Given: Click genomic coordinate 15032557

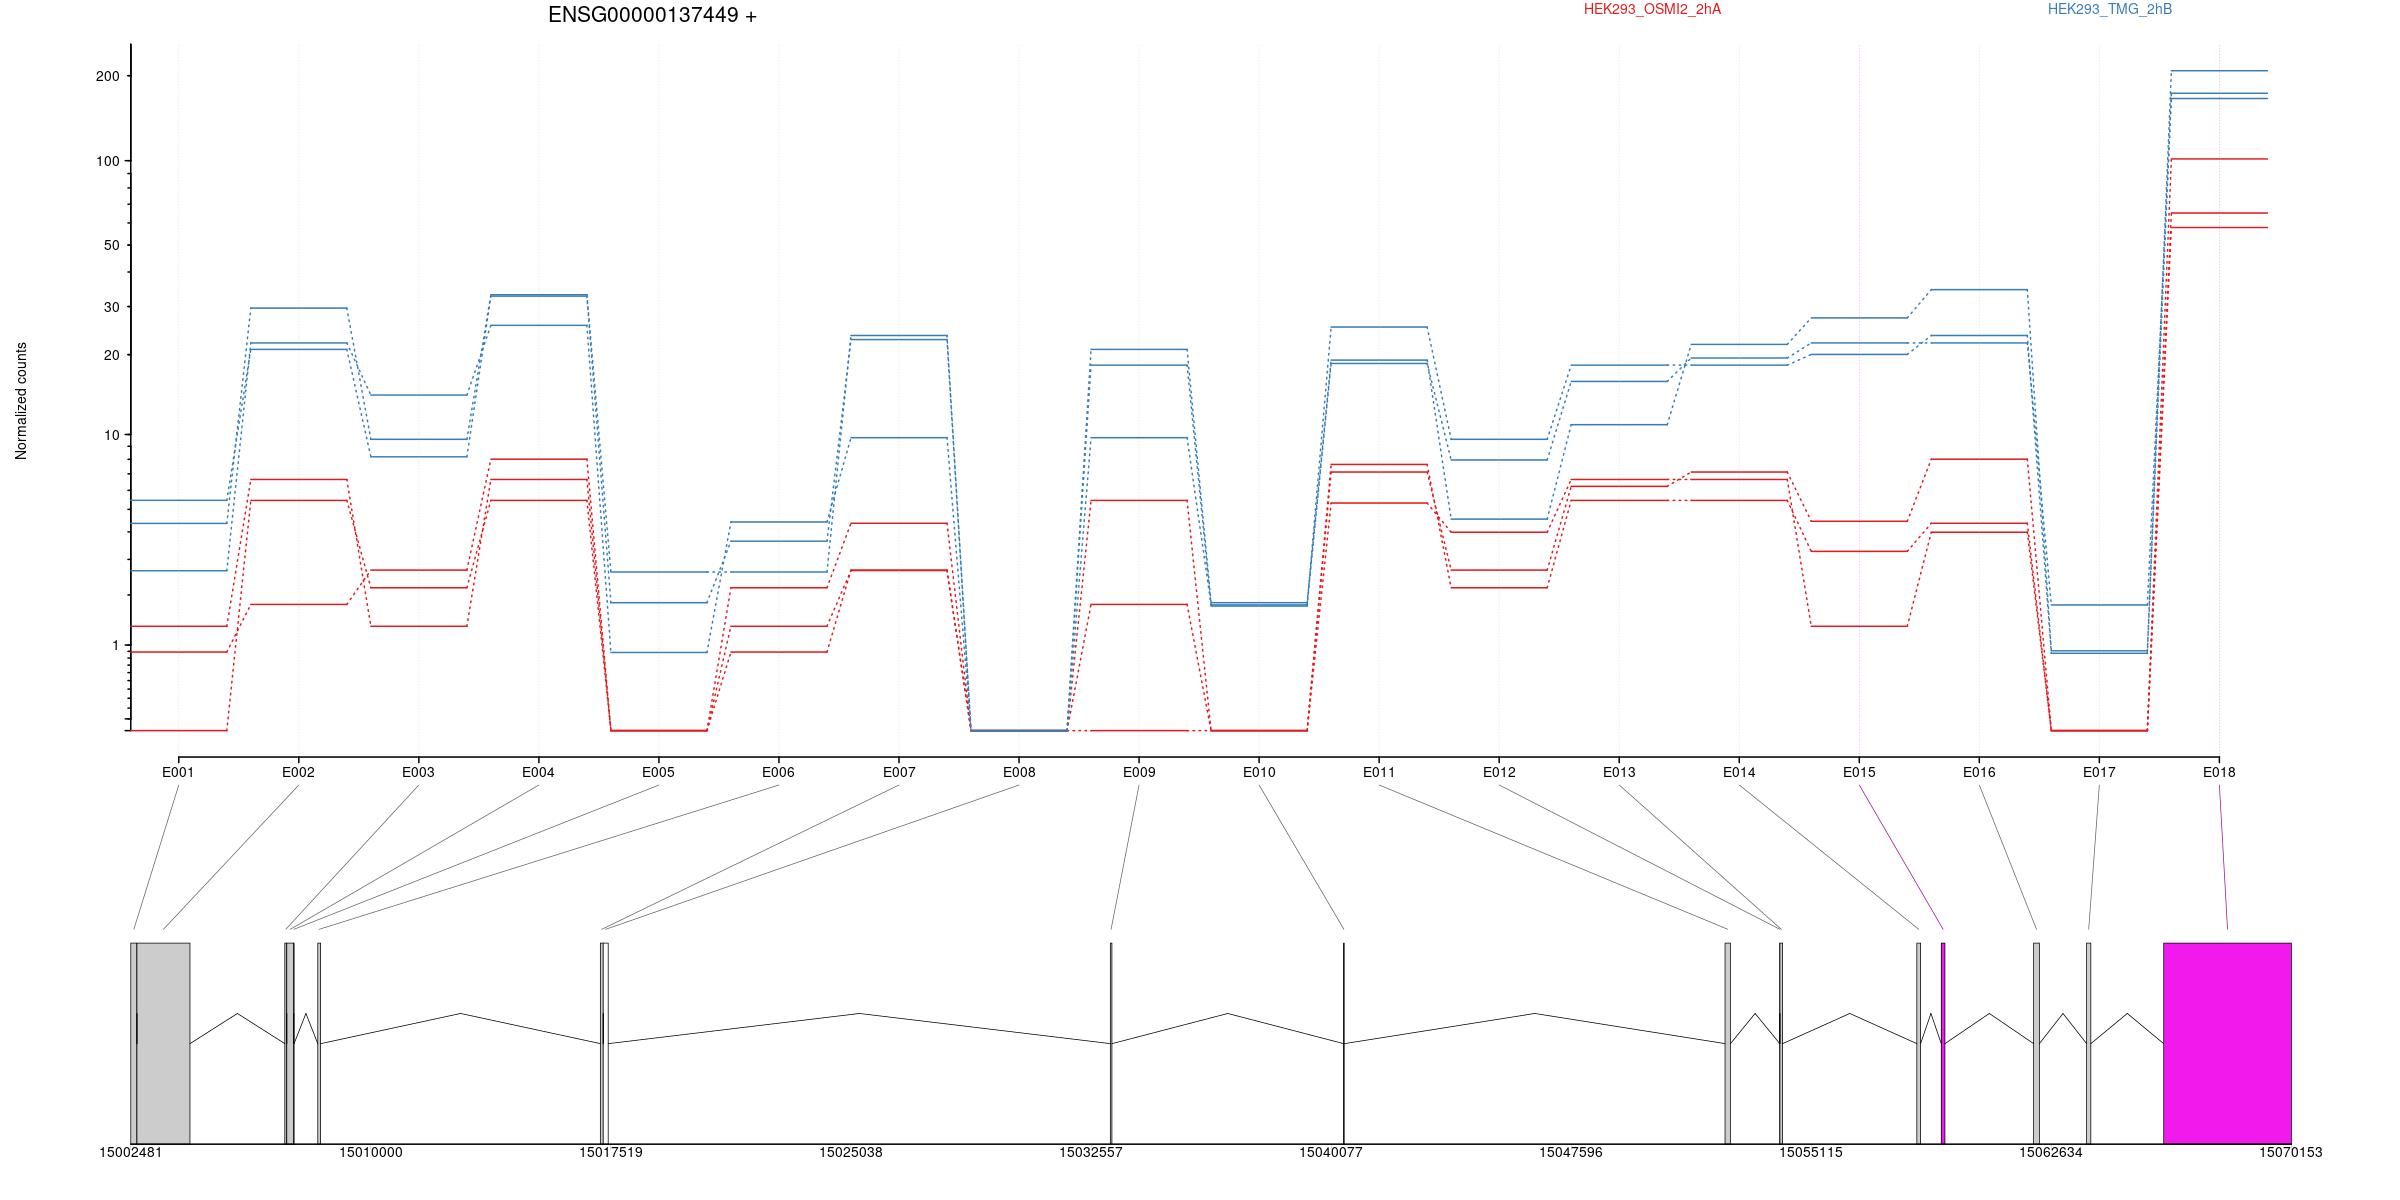Looking at the screenshot, I should 1090,1152.
